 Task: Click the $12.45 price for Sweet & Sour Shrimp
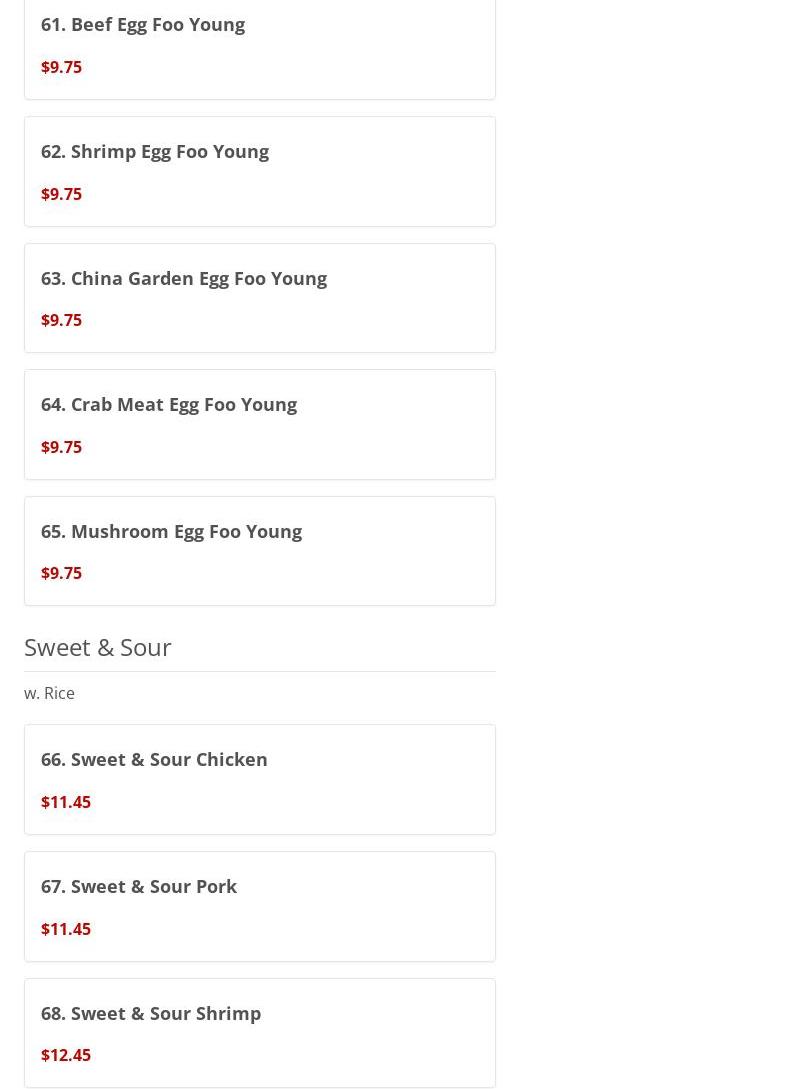click(x=65, y=1055)
